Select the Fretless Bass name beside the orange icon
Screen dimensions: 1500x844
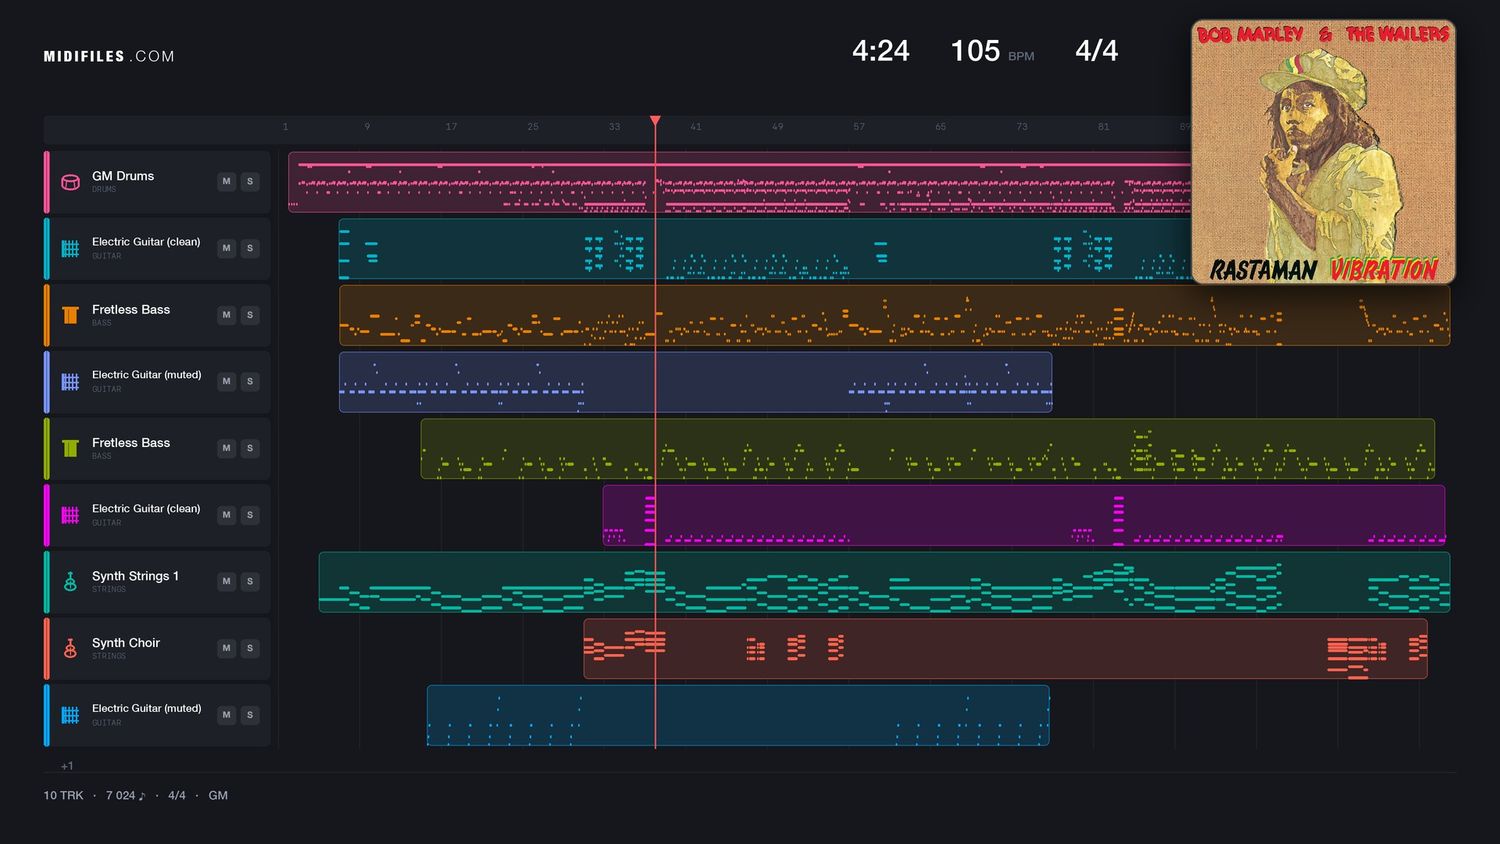coord(131,310)
